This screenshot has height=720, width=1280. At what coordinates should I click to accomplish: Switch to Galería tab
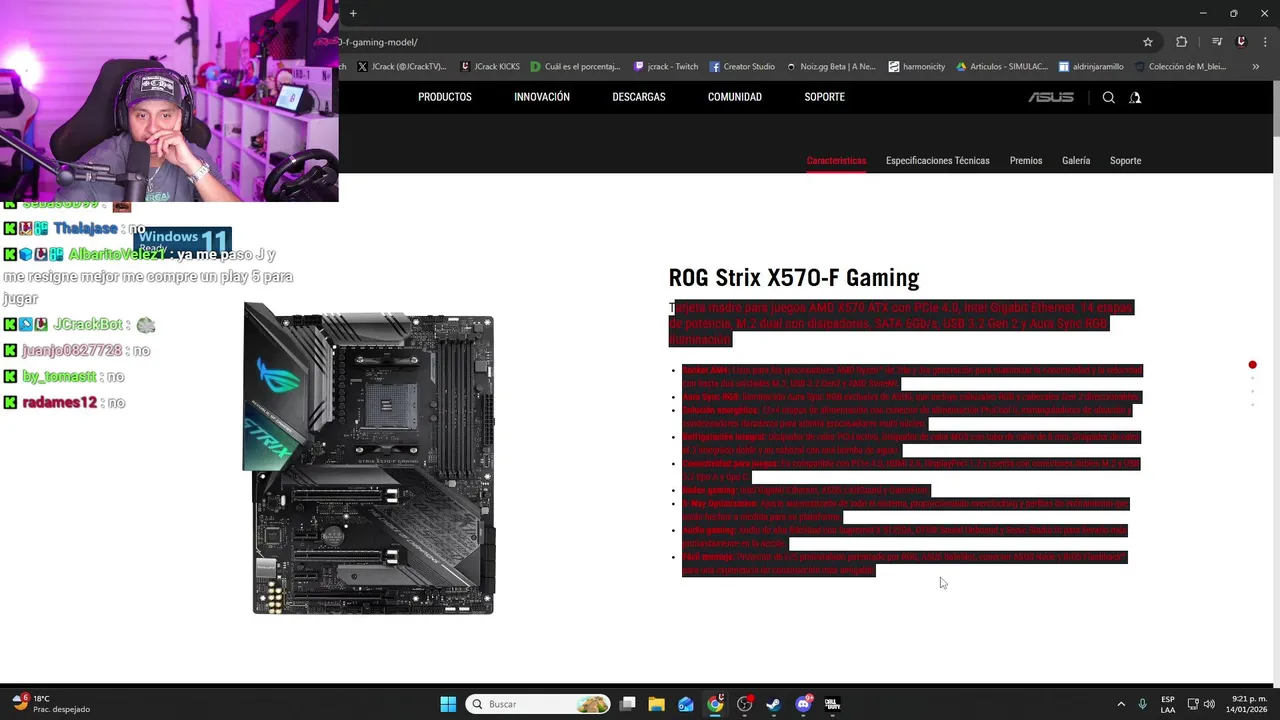click(1076, 161)
